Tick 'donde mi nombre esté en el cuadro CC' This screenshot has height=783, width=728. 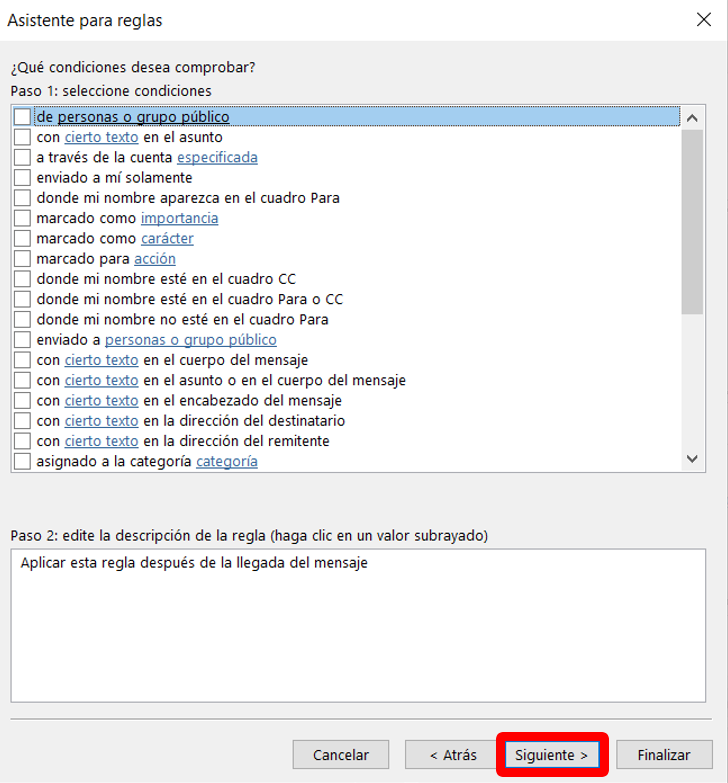point(22,279)
